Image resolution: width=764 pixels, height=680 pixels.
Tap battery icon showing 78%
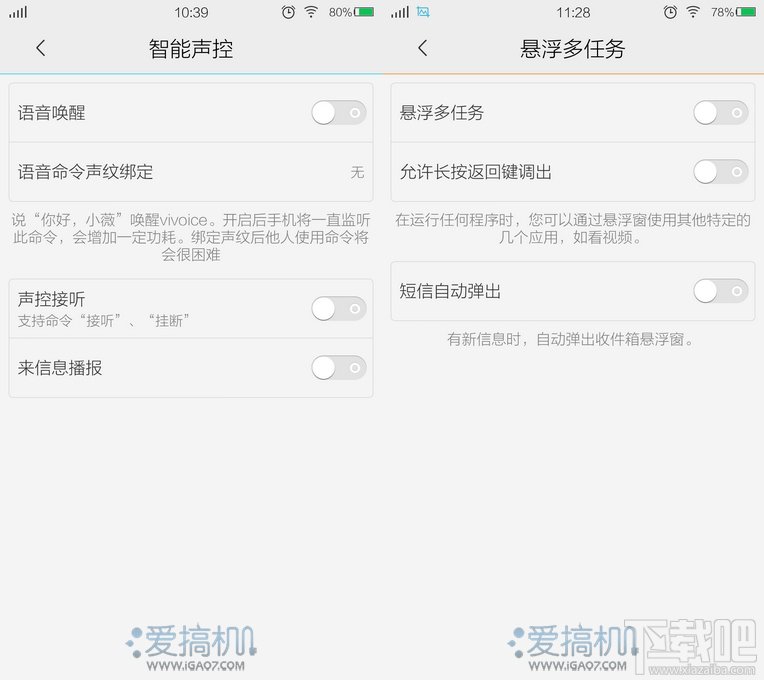pyautogui.click(x=746, y=12)
